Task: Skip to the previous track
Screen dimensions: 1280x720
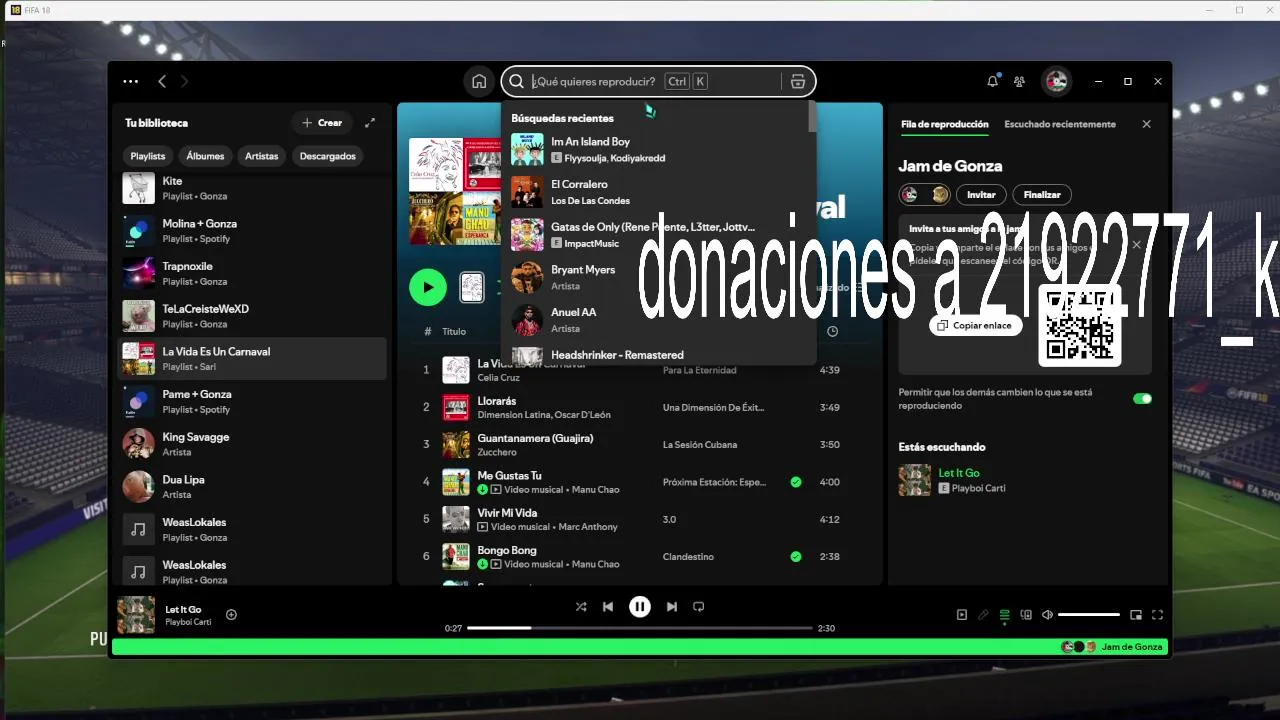Action: coord(608,607)
